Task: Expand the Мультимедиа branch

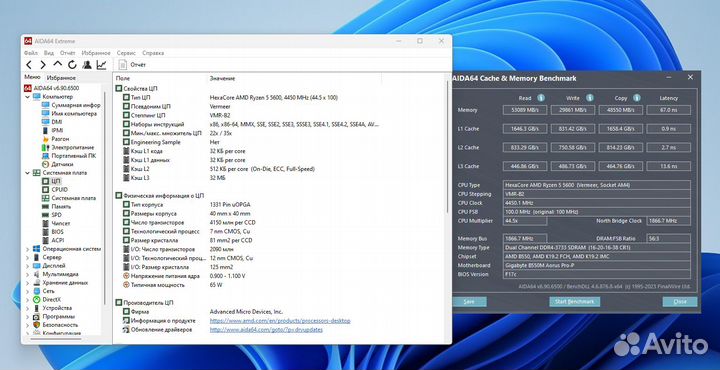Action: [28, 274]
